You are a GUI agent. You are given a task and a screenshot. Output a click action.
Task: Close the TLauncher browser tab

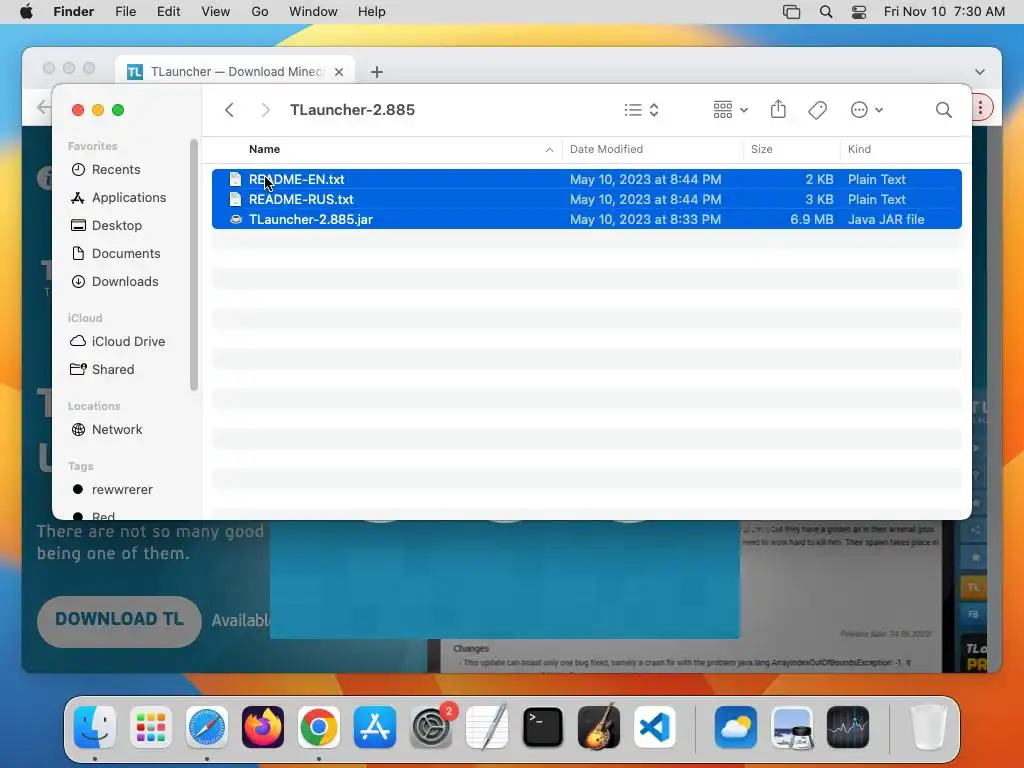[x=338, y=72]
